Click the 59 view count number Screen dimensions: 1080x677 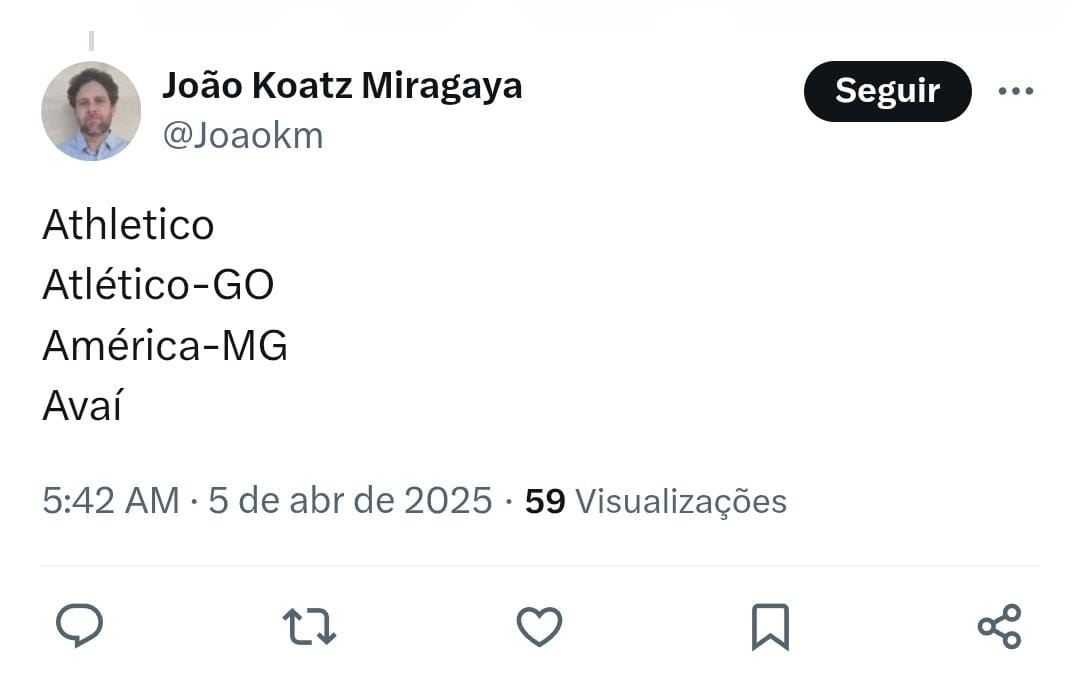coord(545,501)
